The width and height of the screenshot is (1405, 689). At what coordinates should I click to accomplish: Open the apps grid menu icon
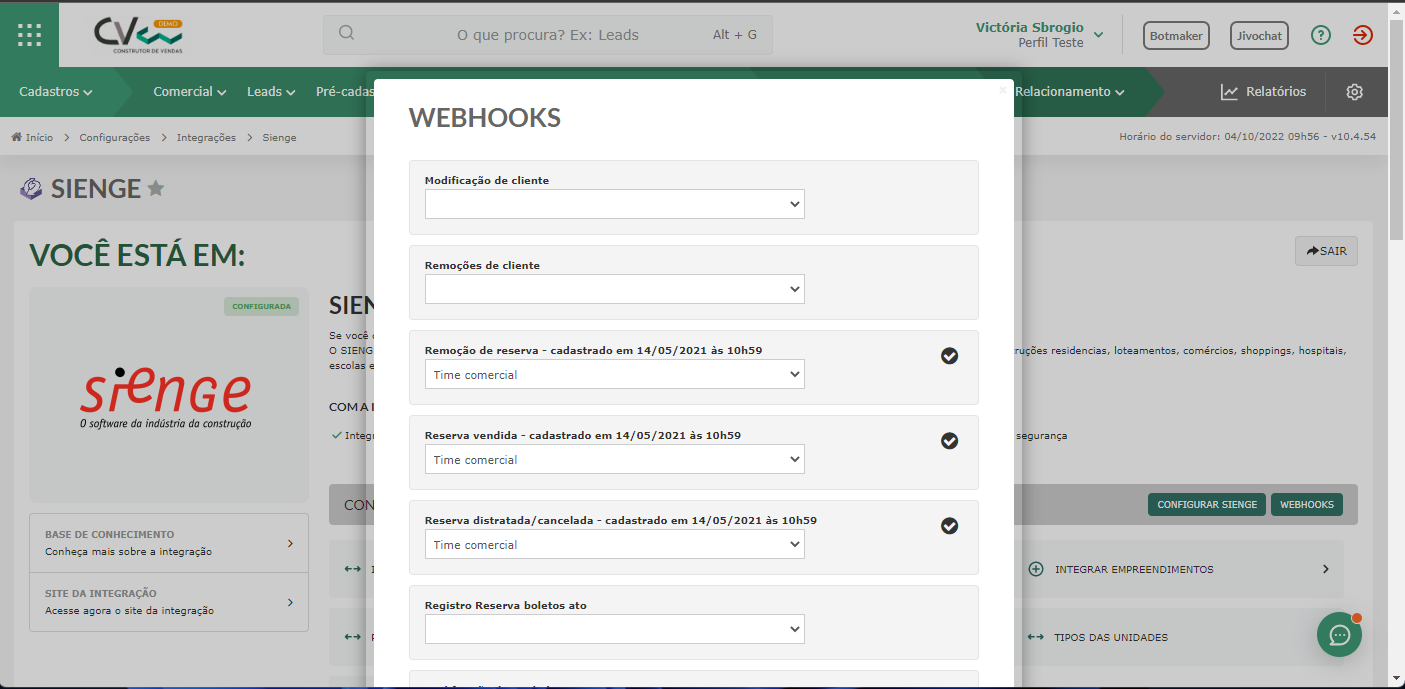(30, 35)
